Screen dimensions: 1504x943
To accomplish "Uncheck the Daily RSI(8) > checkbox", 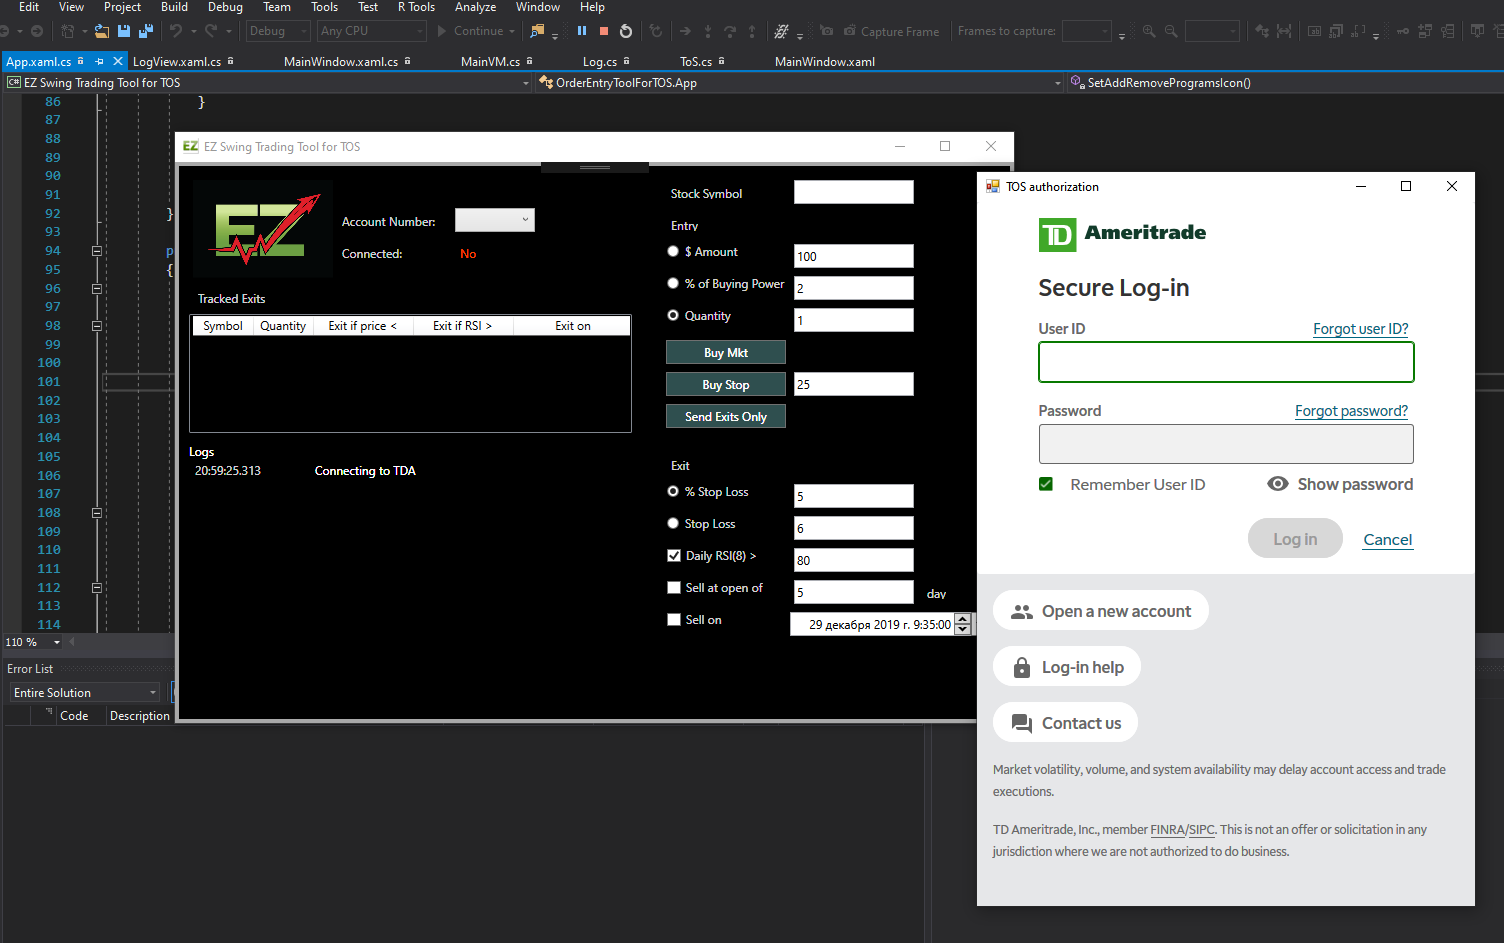I will (674, 555).
